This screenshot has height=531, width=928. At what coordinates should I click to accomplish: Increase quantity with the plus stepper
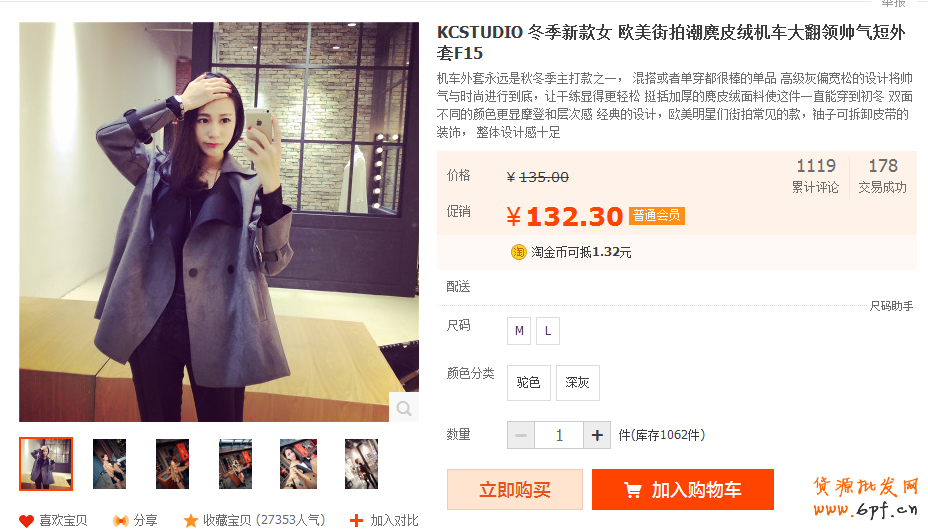coord(597,436)
